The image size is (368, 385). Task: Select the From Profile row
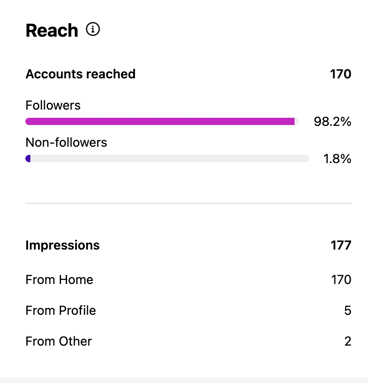coord(188,311)
